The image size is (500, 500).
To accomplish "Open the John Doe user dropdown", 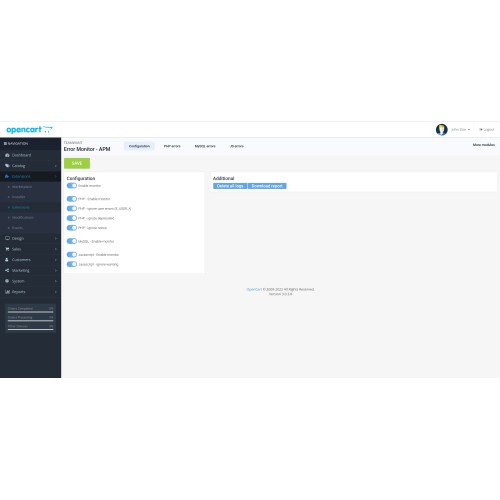I will coord(460,130).
